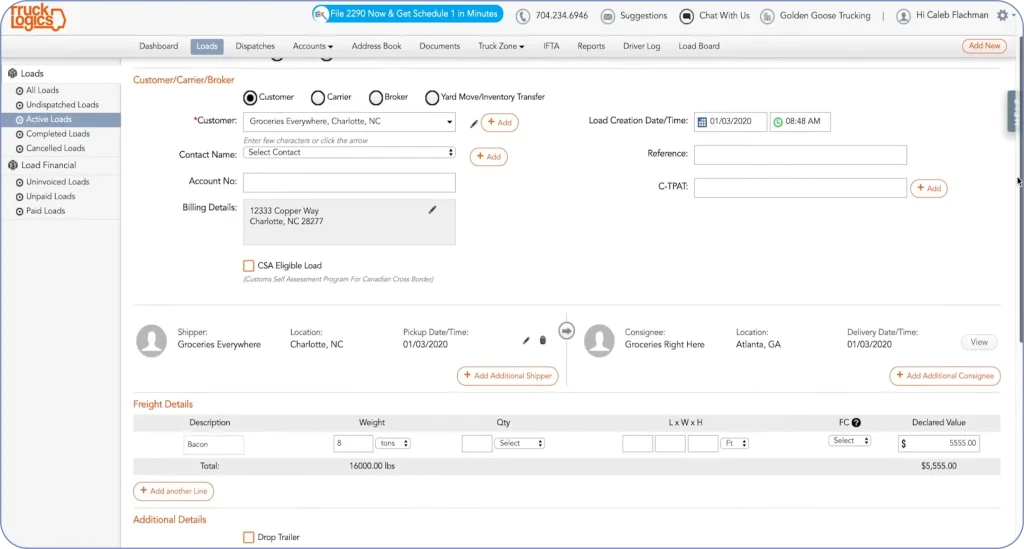1024x549 pixels.
Task: Click the bullet icon next to Unpaid Loads
Action: pyautogui.click(x=20, y=196)
